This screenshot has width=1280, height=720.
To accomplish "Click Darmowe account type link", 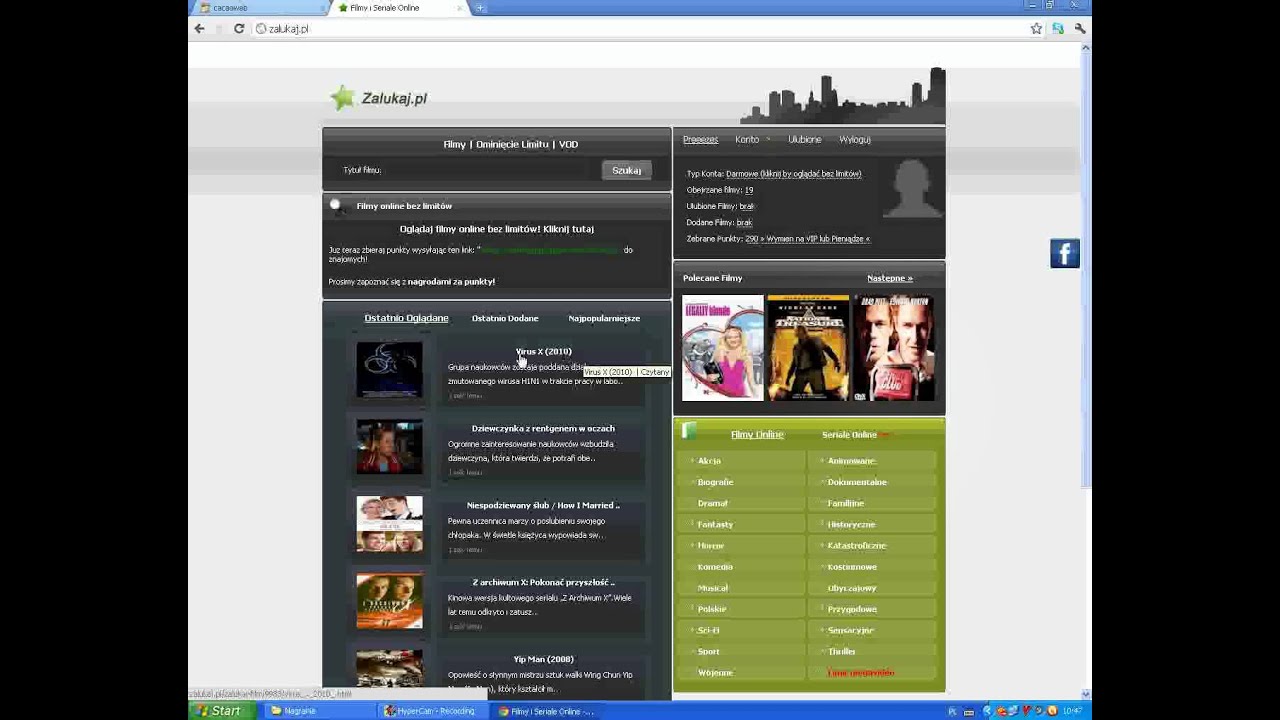I will click(793, 174).
